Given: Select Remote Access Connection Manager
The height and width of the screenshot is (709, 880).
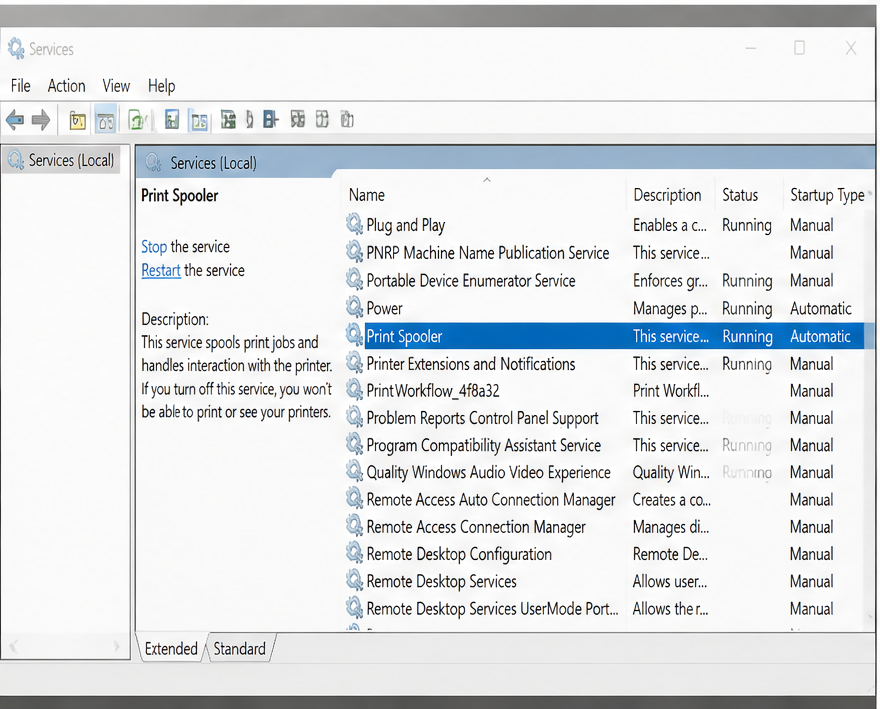Looking at the screenshot, I should click(476, 527).
